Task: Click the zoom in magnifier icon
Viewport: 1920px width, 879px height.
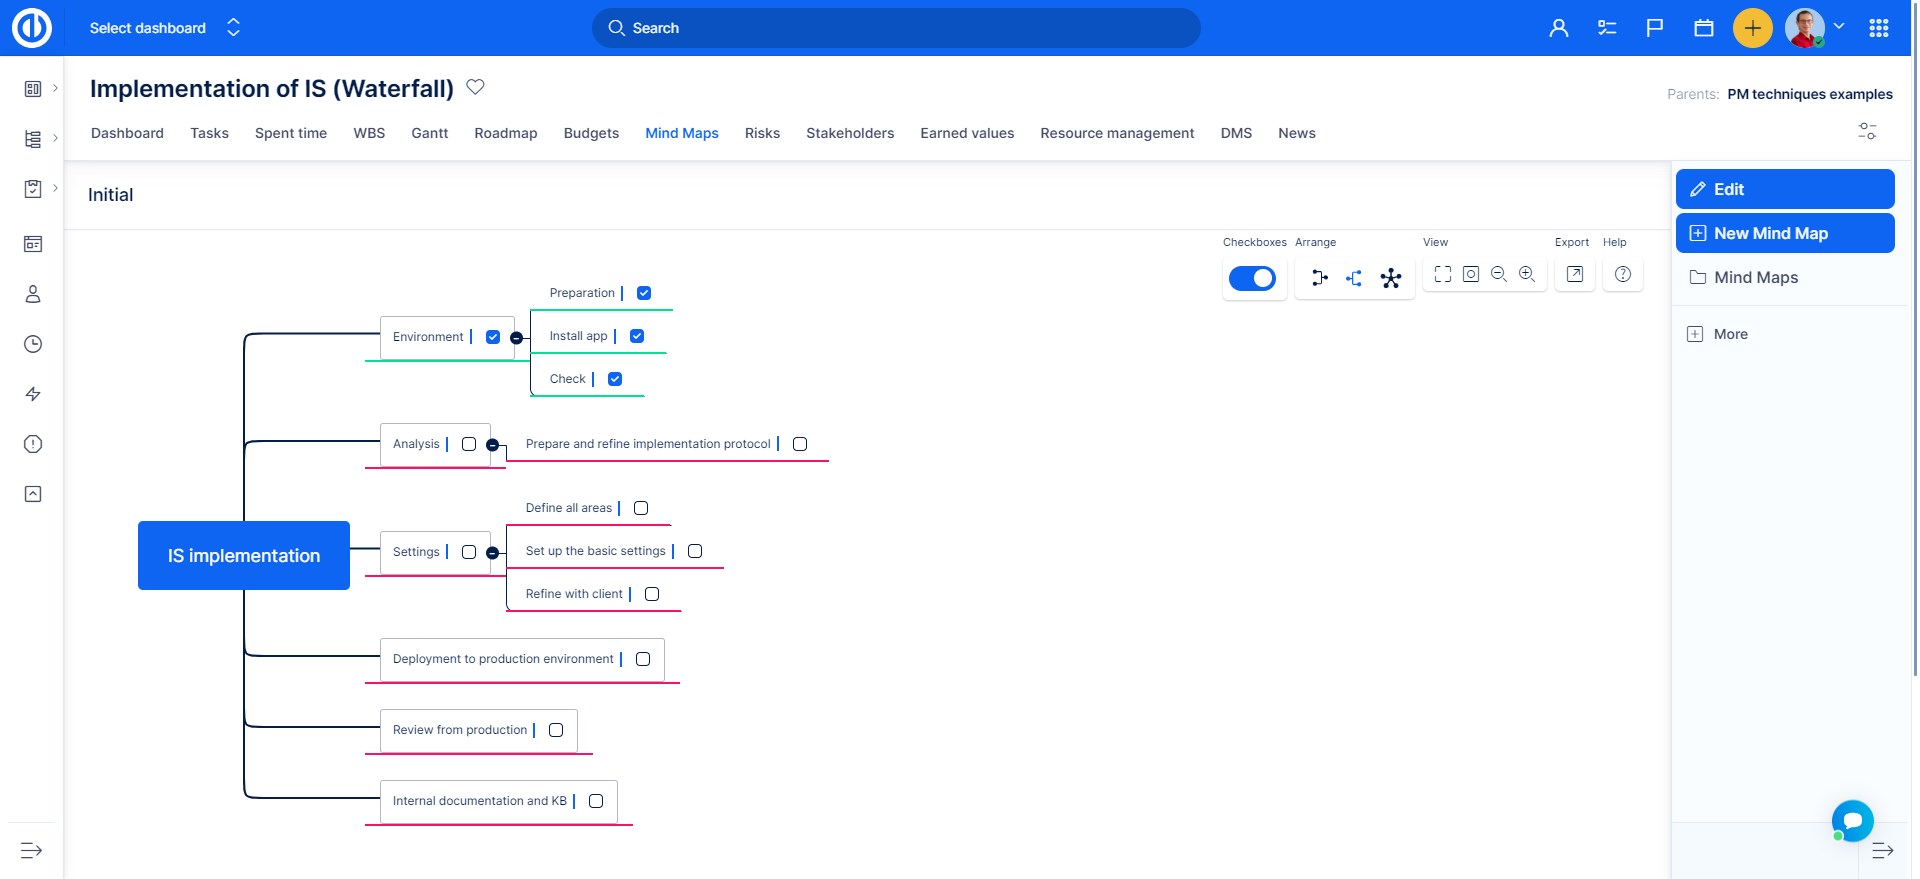Action: point(1526,274)
